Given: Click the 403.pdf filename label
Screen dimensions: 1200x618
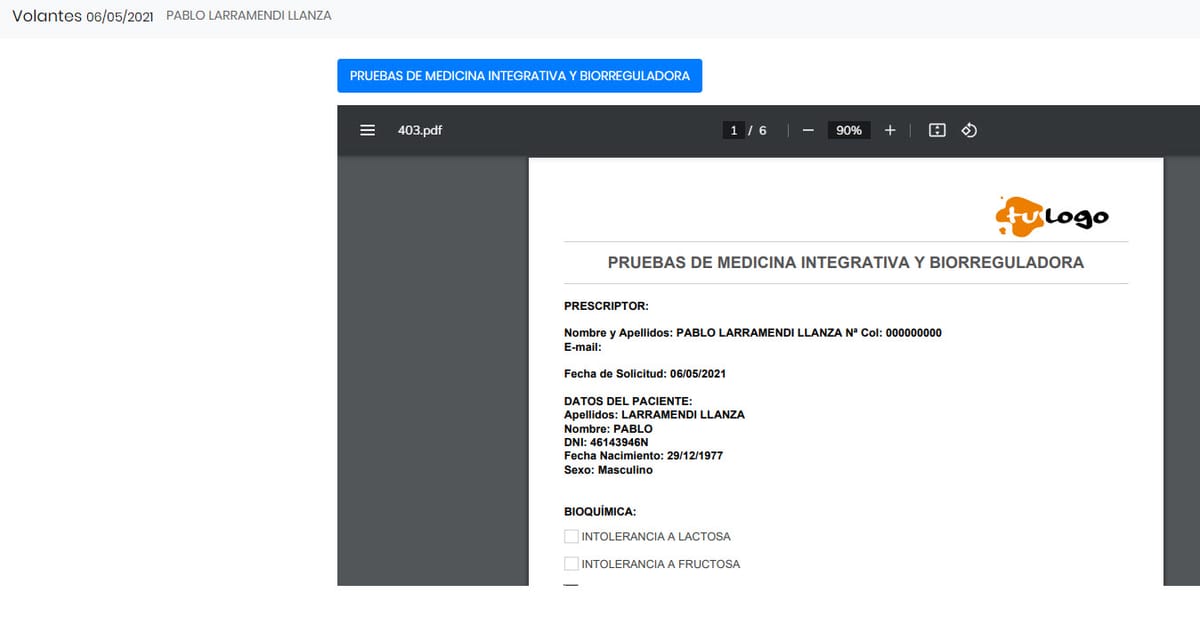Looking at the screenshot, I should [419, 130].
